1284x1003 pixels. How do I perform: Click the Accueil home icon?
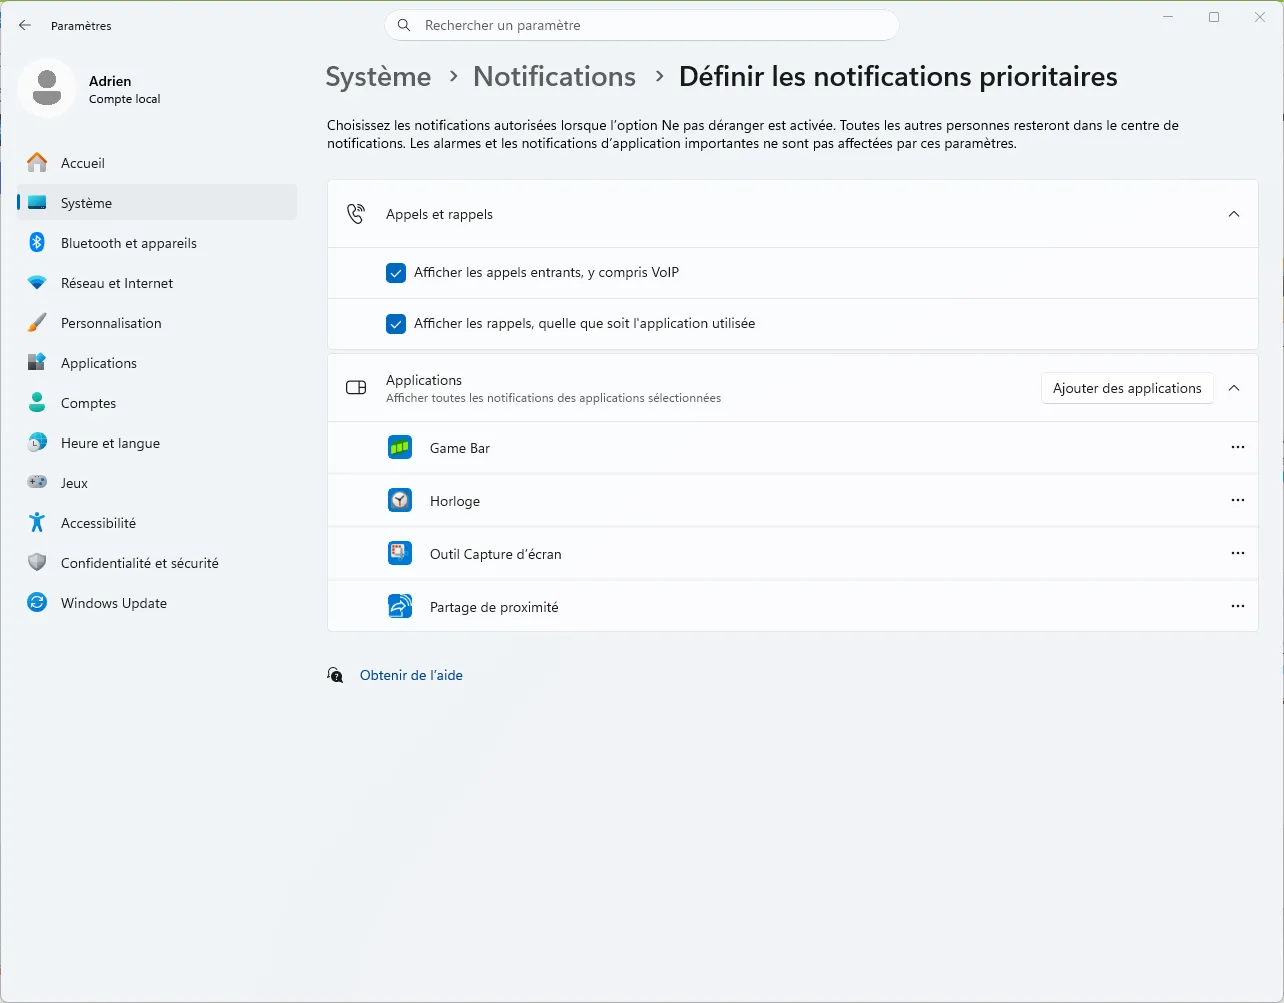click(x=37, y=162)
